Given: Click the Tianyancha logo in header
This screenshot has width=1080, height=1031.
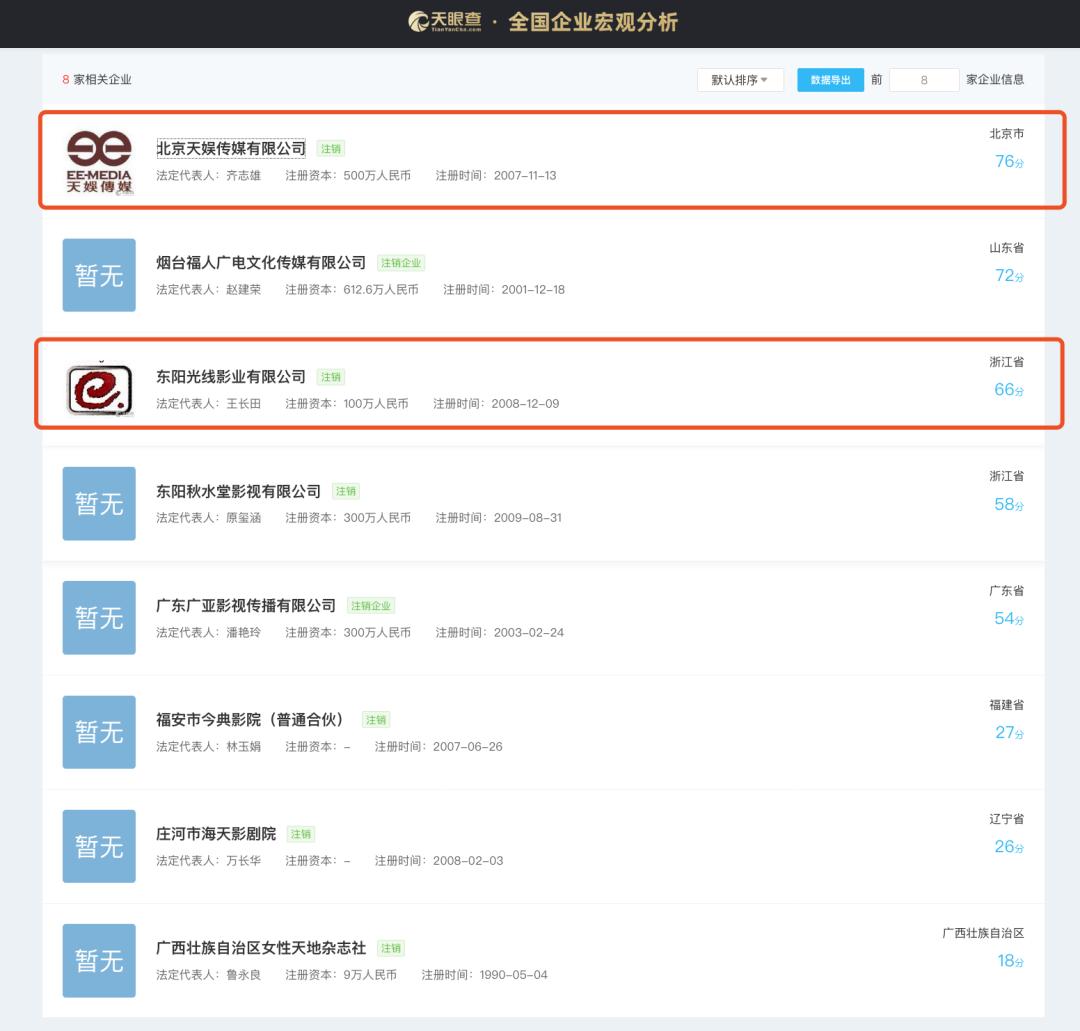Looking at the screenshot, I should click(445, 22).
